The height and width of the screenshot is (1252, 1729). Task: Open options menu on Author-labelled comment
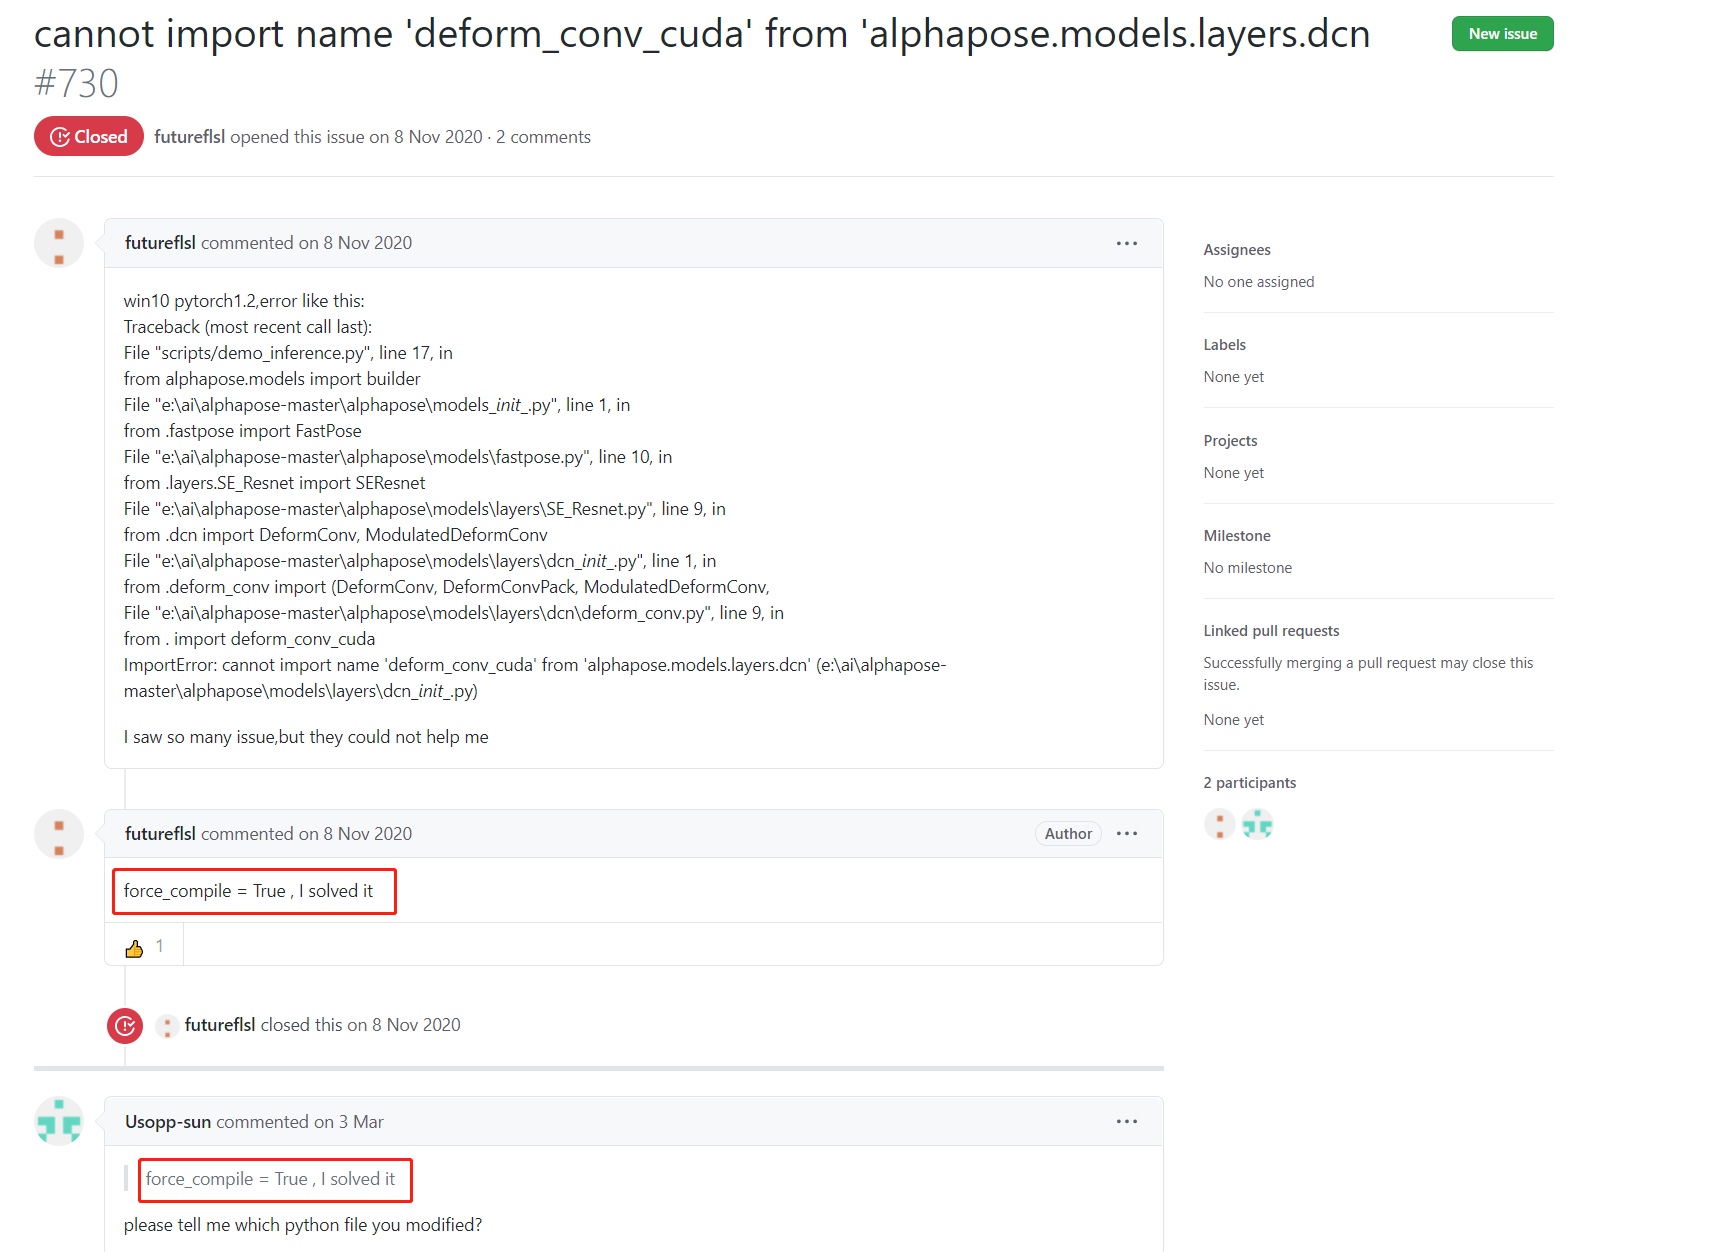coord(1127,834)
